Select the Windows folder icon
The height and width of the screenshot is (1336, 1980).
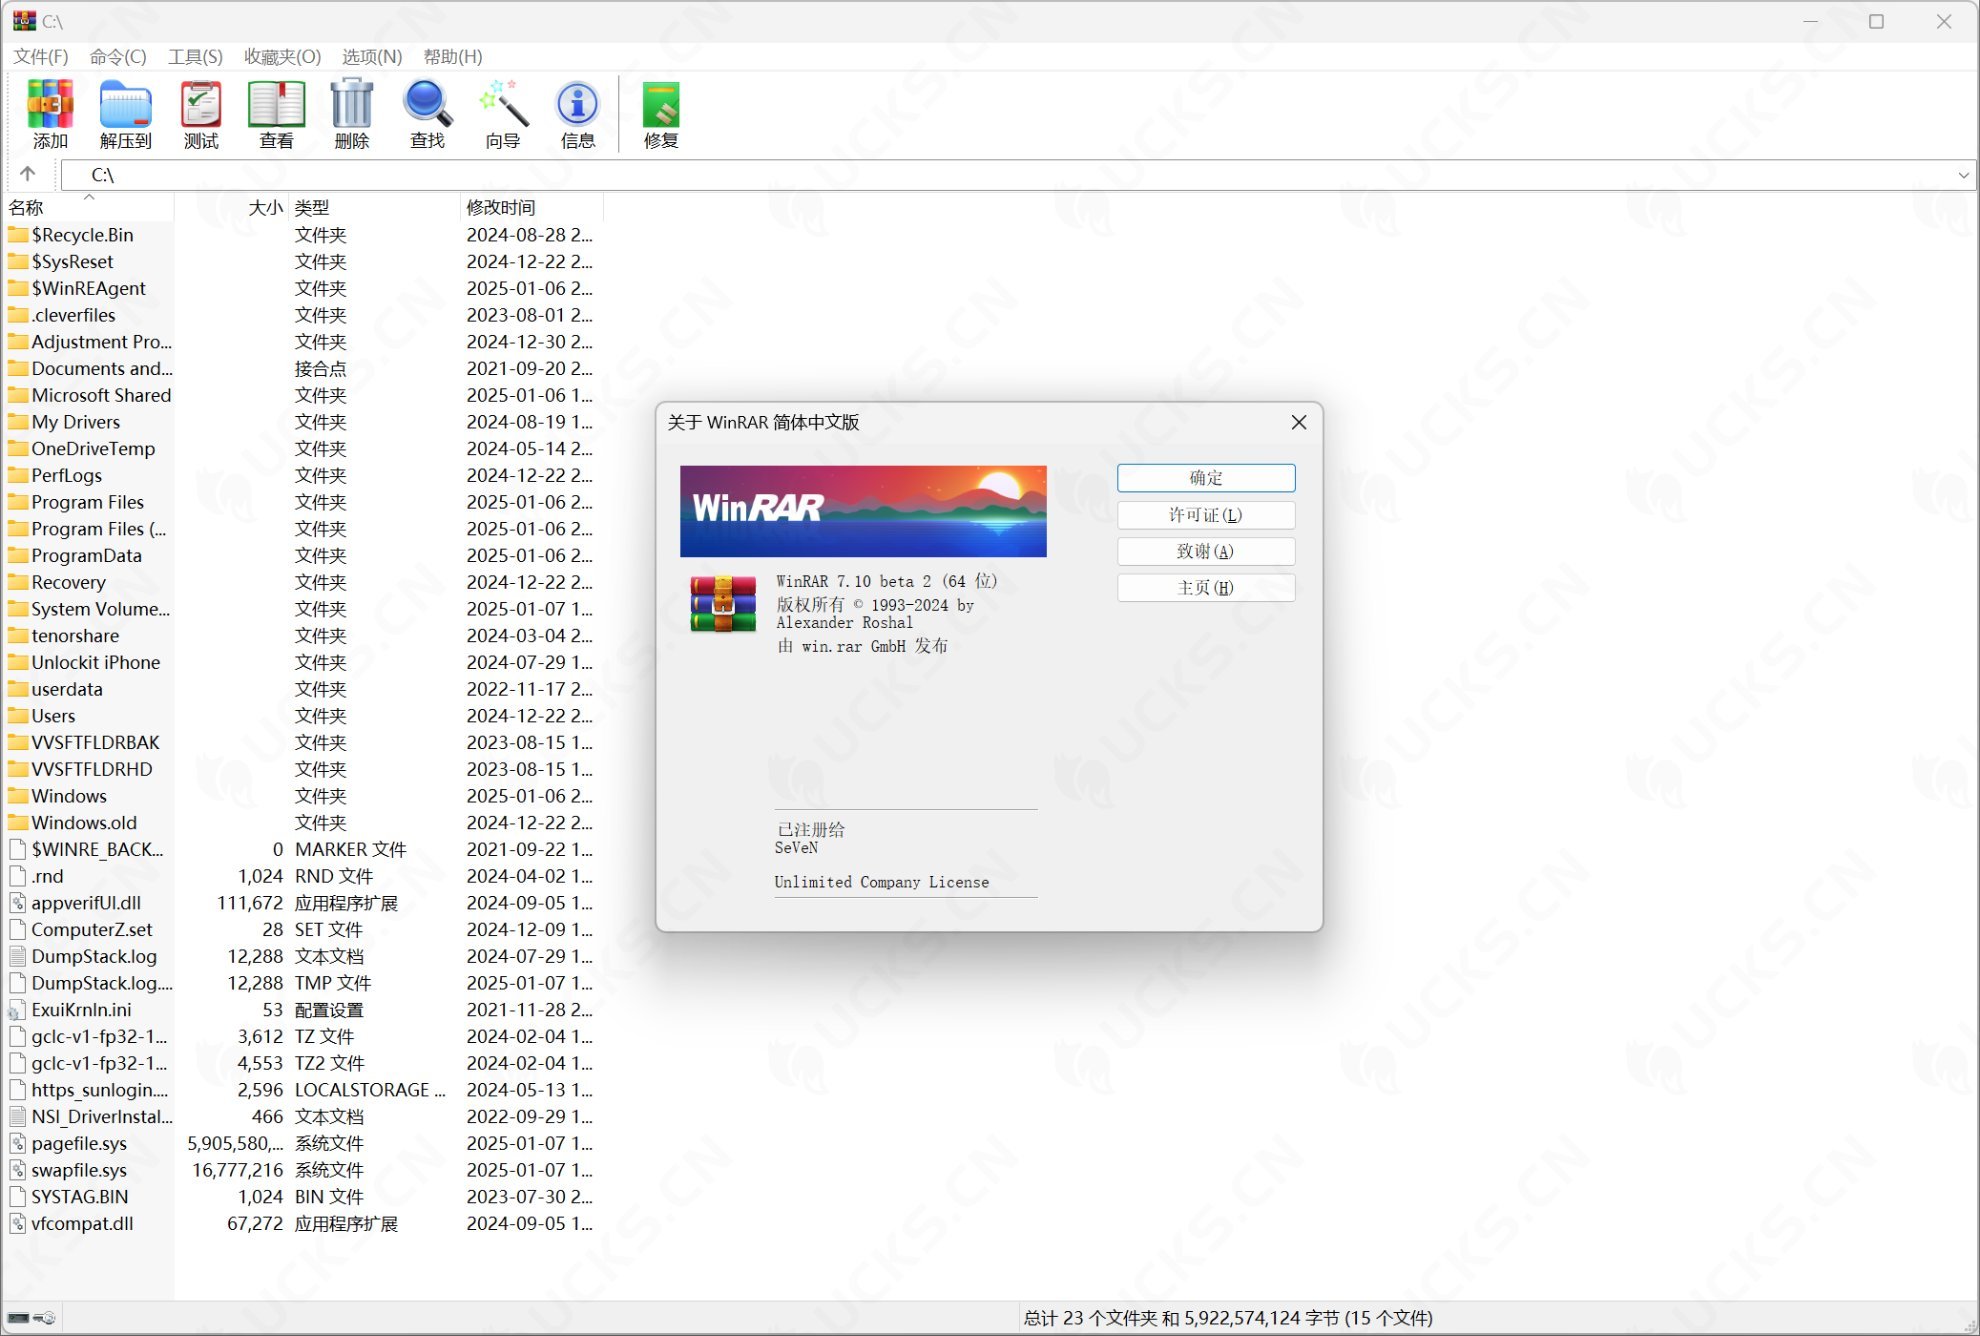tap(18, 796)
